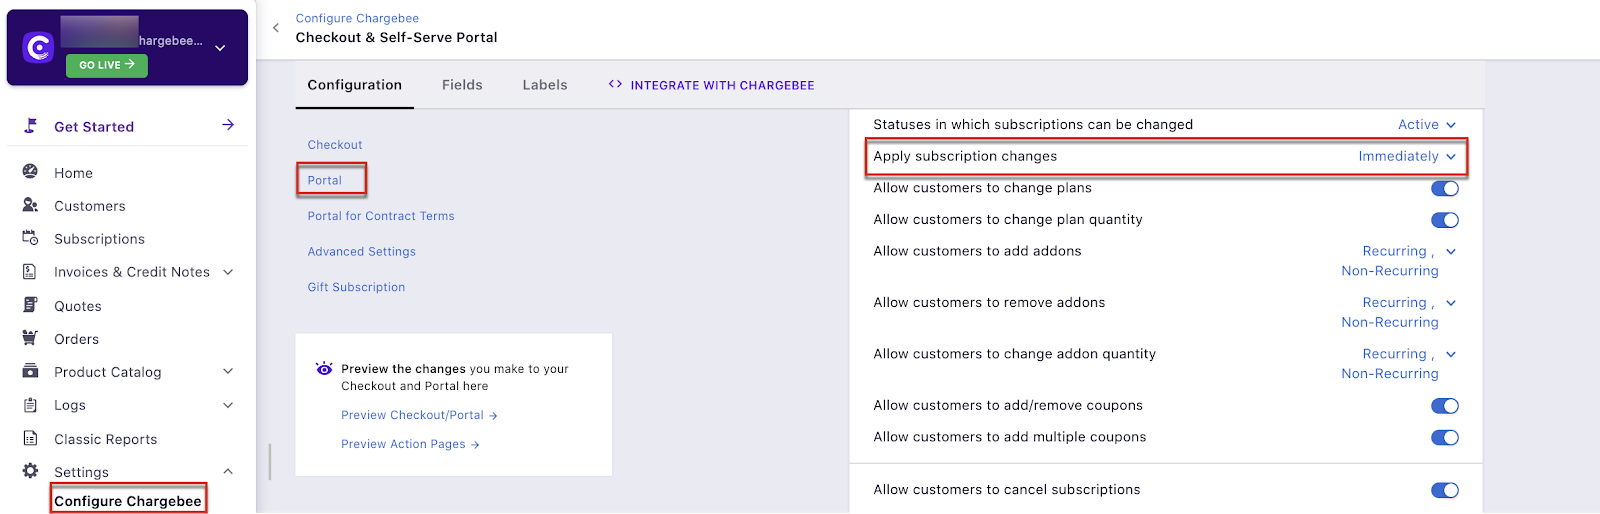The height and width of the screenshot is (514, 1600).
Task: Expand the Product Catalog chevron
Action: pyautogui.click(x=228, y=372)
